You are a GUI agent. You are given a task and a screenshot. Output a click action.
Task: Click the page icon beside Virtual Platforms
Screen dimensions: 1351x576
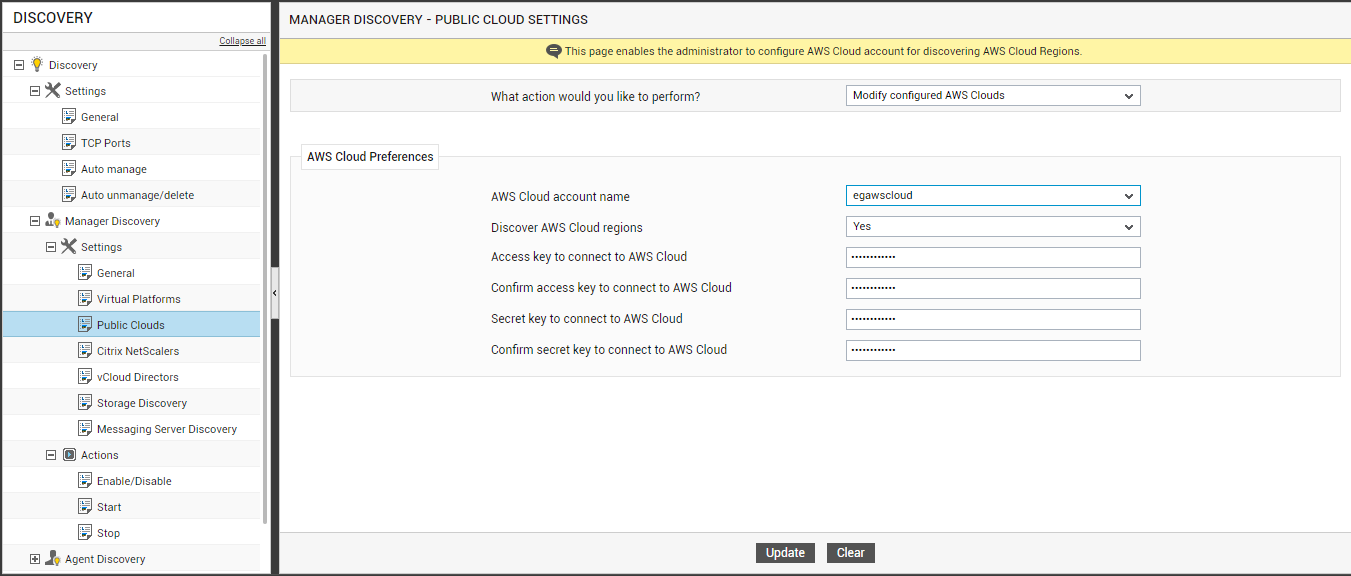pos(85,298)
